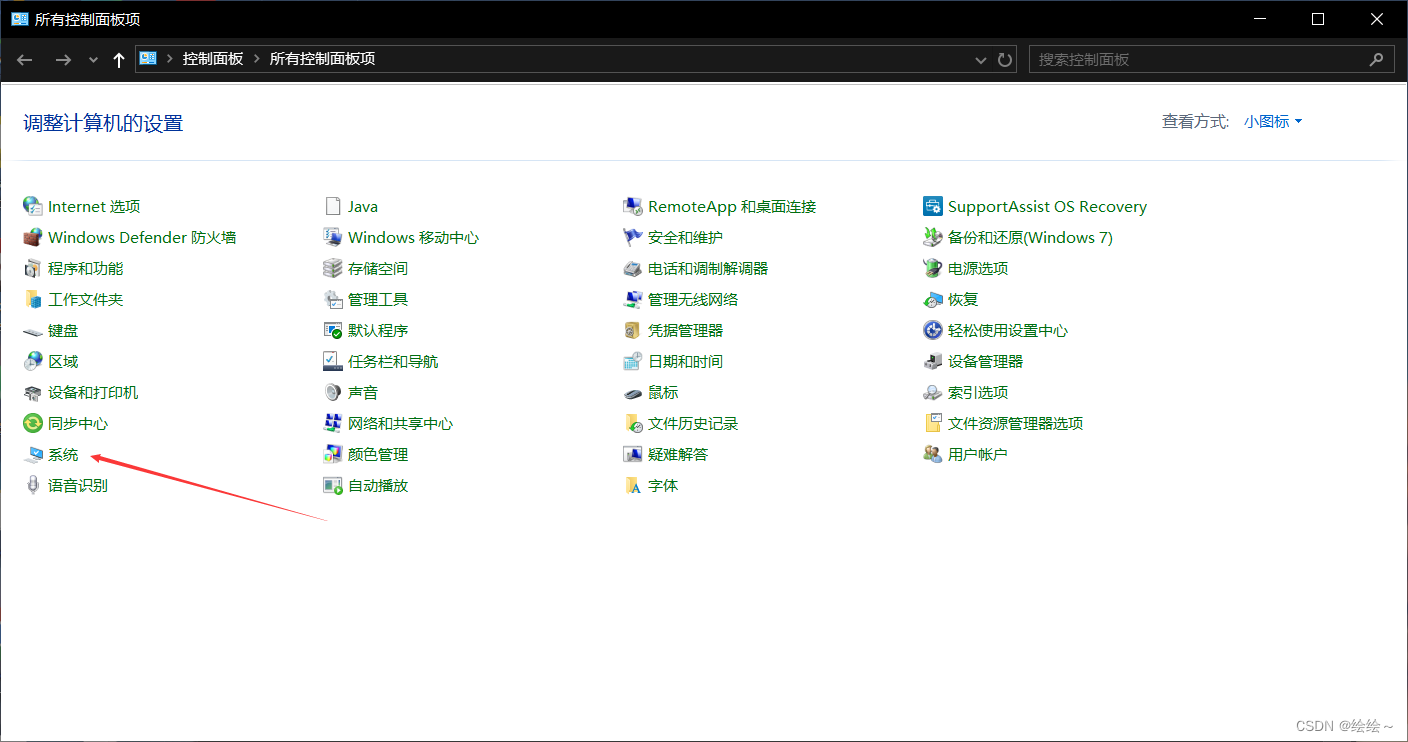Click the 管理工具 icon
1408x742 pixels.
[333, 299]
